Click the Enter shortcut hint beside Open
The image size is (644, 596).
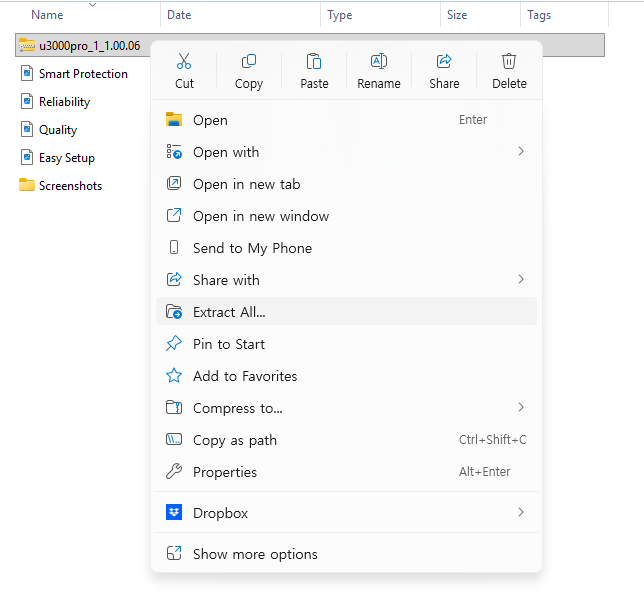point(473,120)
